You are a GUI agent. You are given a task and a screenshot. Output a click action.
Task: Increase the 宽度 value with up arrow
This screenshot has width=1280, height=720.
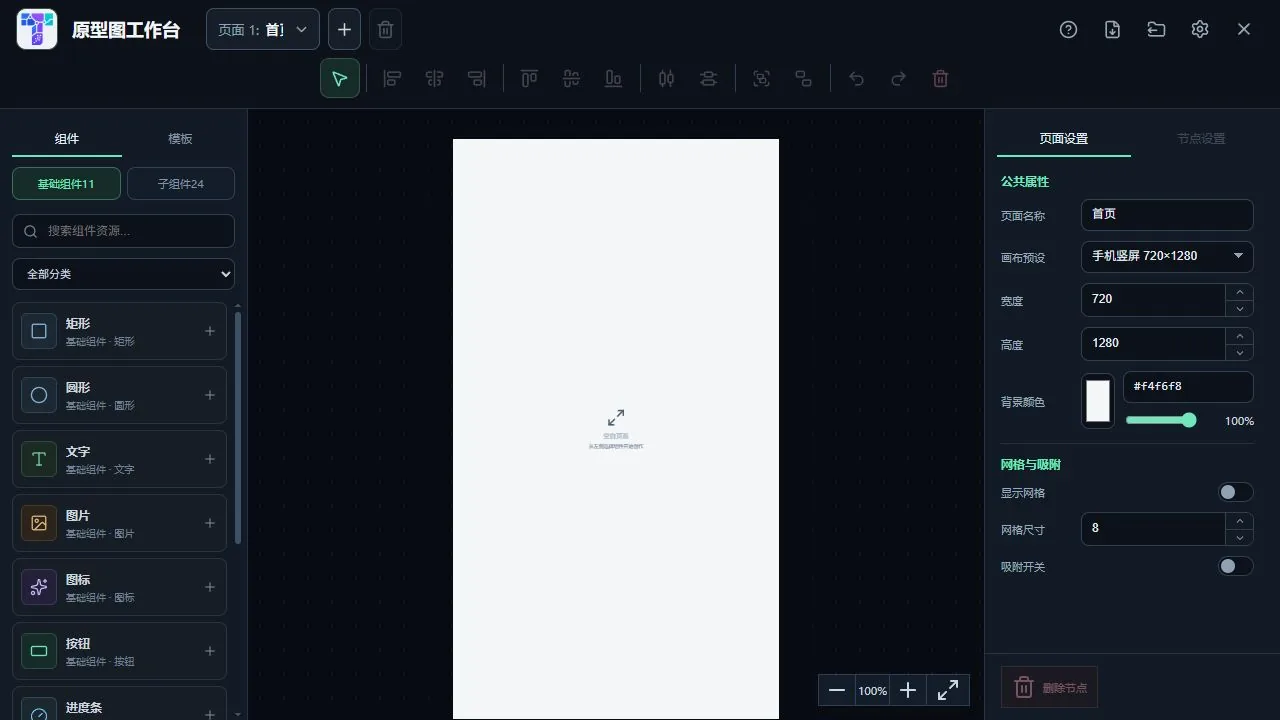[1240, 292]
